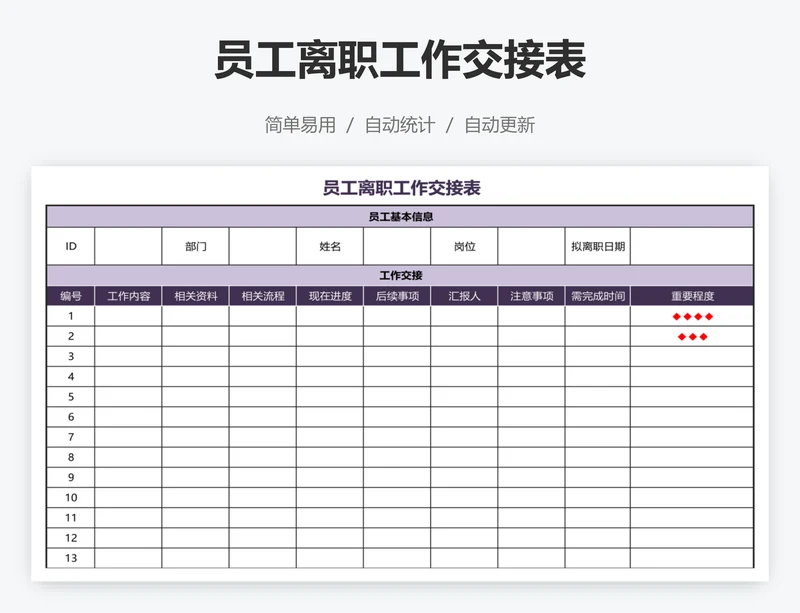Select row number 8 cell
The image size is (800, 613).
70,457
